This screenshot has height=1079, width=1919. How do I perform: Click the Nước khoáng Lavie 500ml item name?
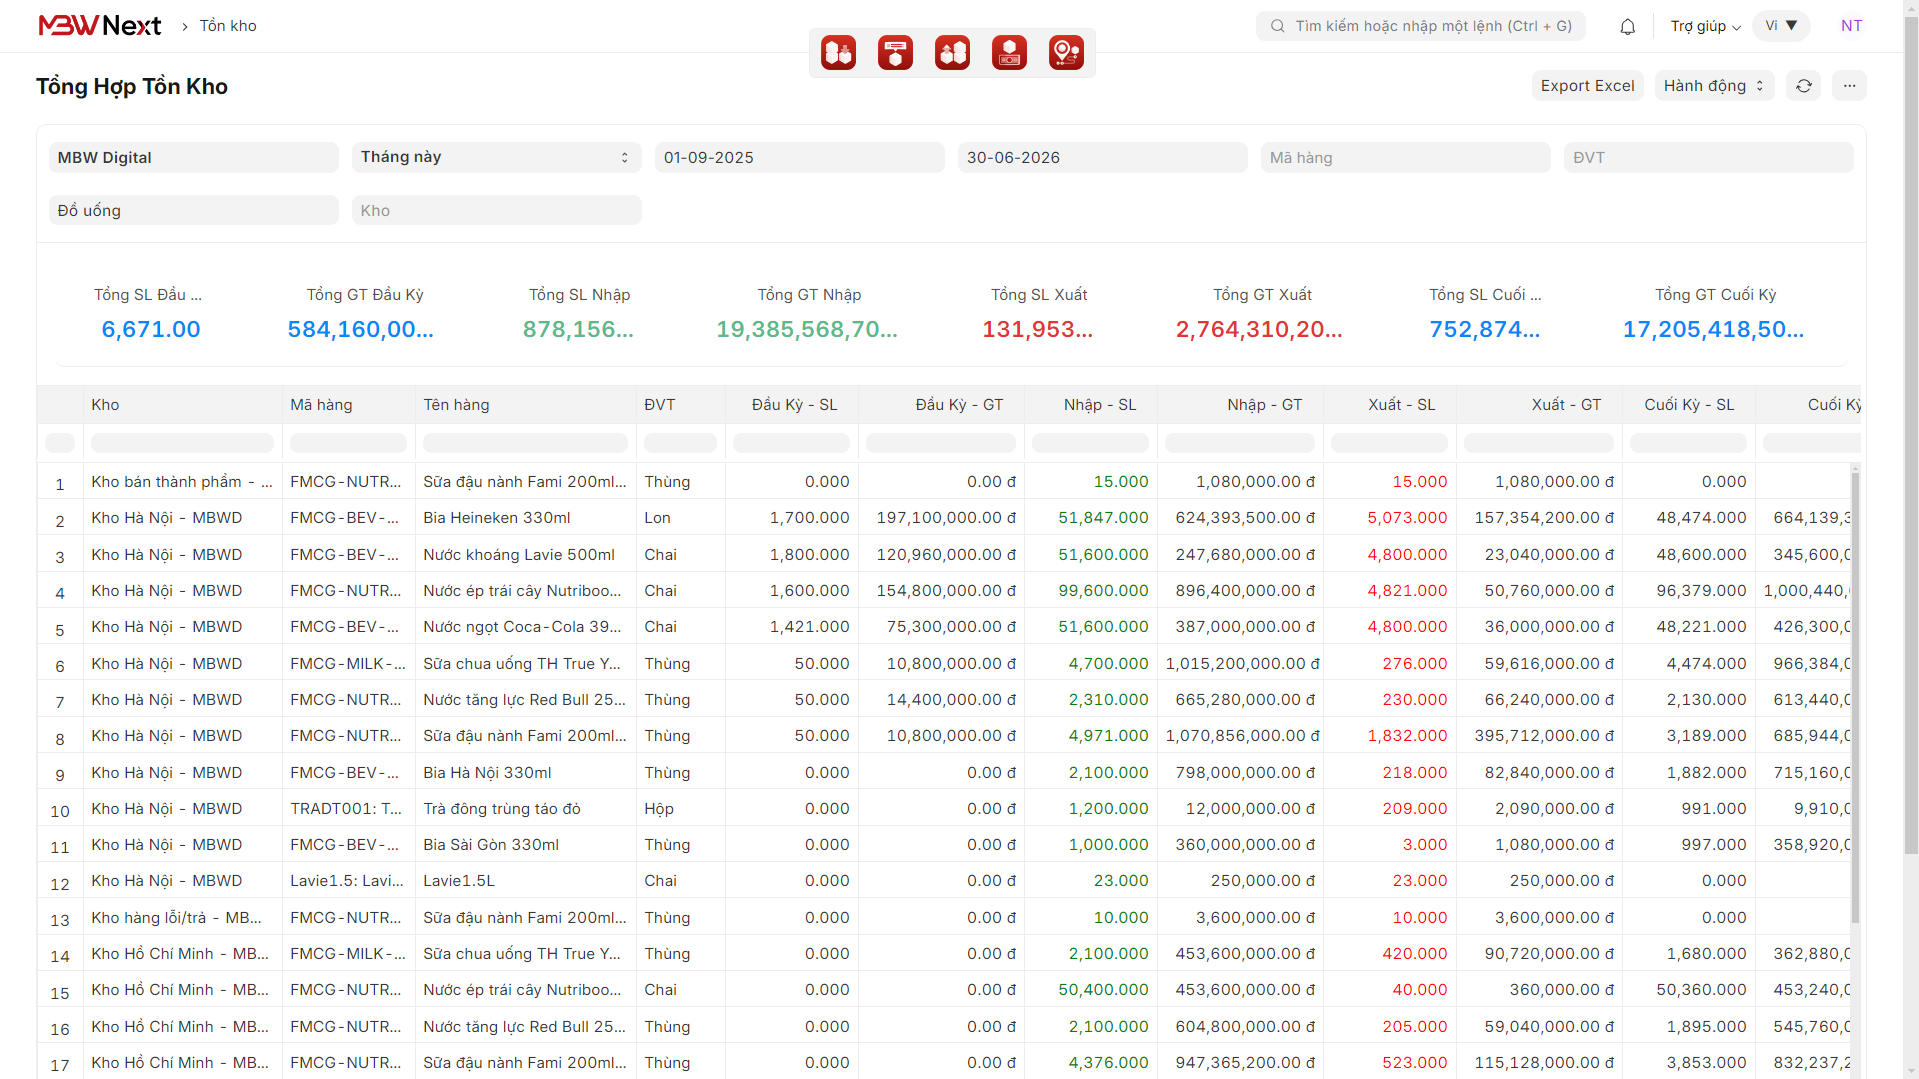[x=519, y=555]
